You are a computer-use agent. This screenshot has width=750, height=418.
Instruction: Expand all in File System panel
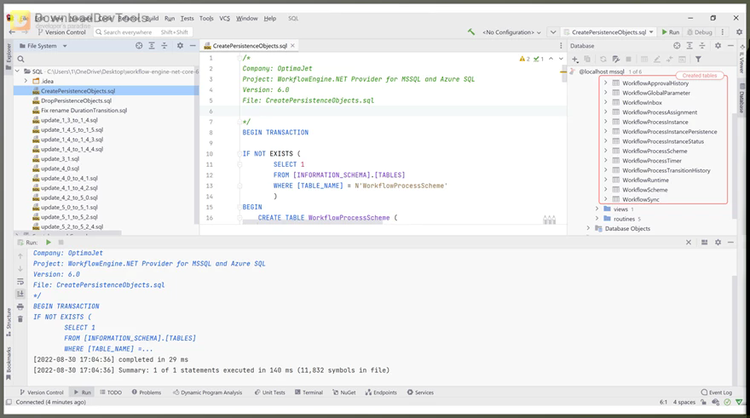[152, 46]
